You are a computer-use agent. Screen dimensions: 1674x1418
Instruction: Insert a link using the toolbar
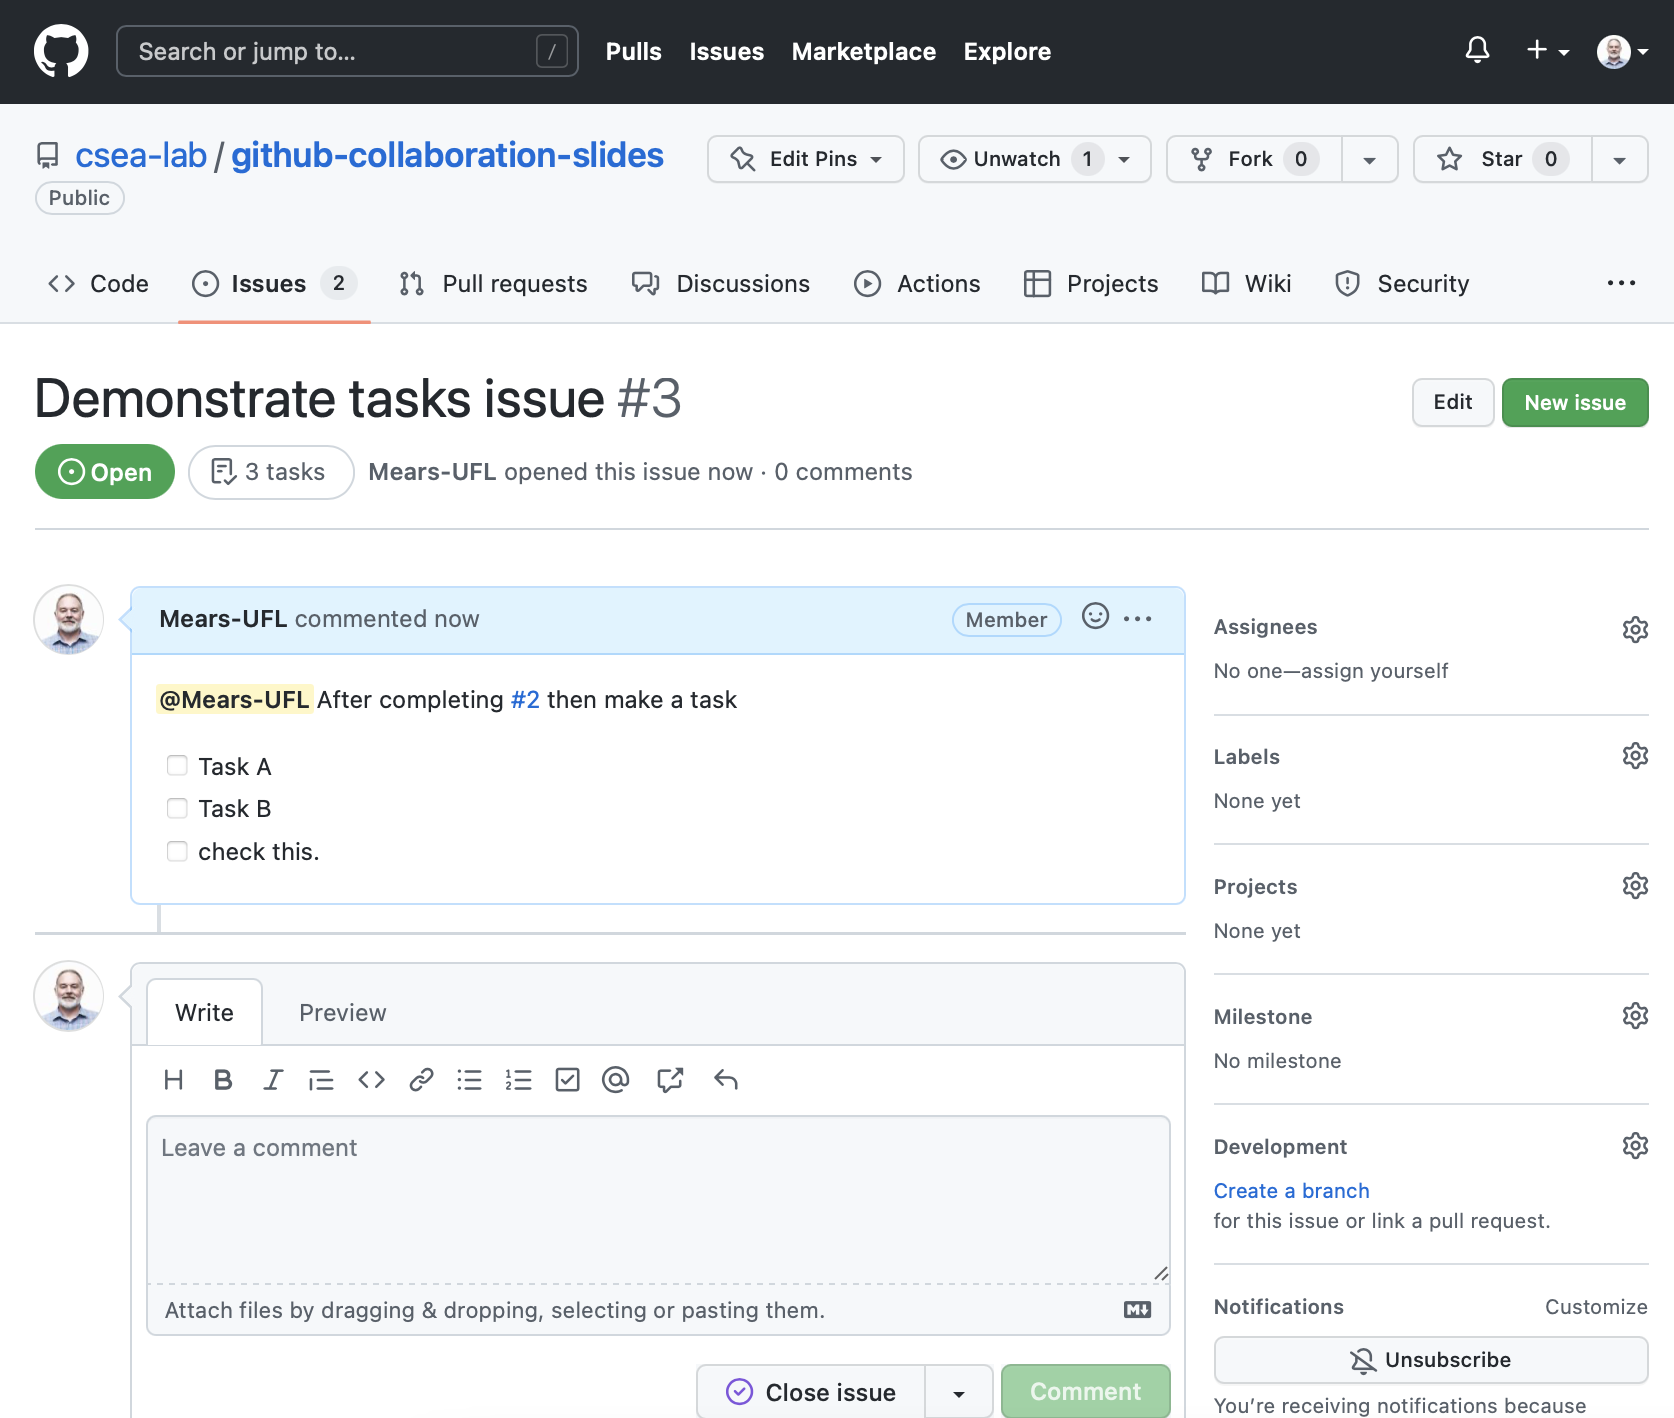point(421,1080)
